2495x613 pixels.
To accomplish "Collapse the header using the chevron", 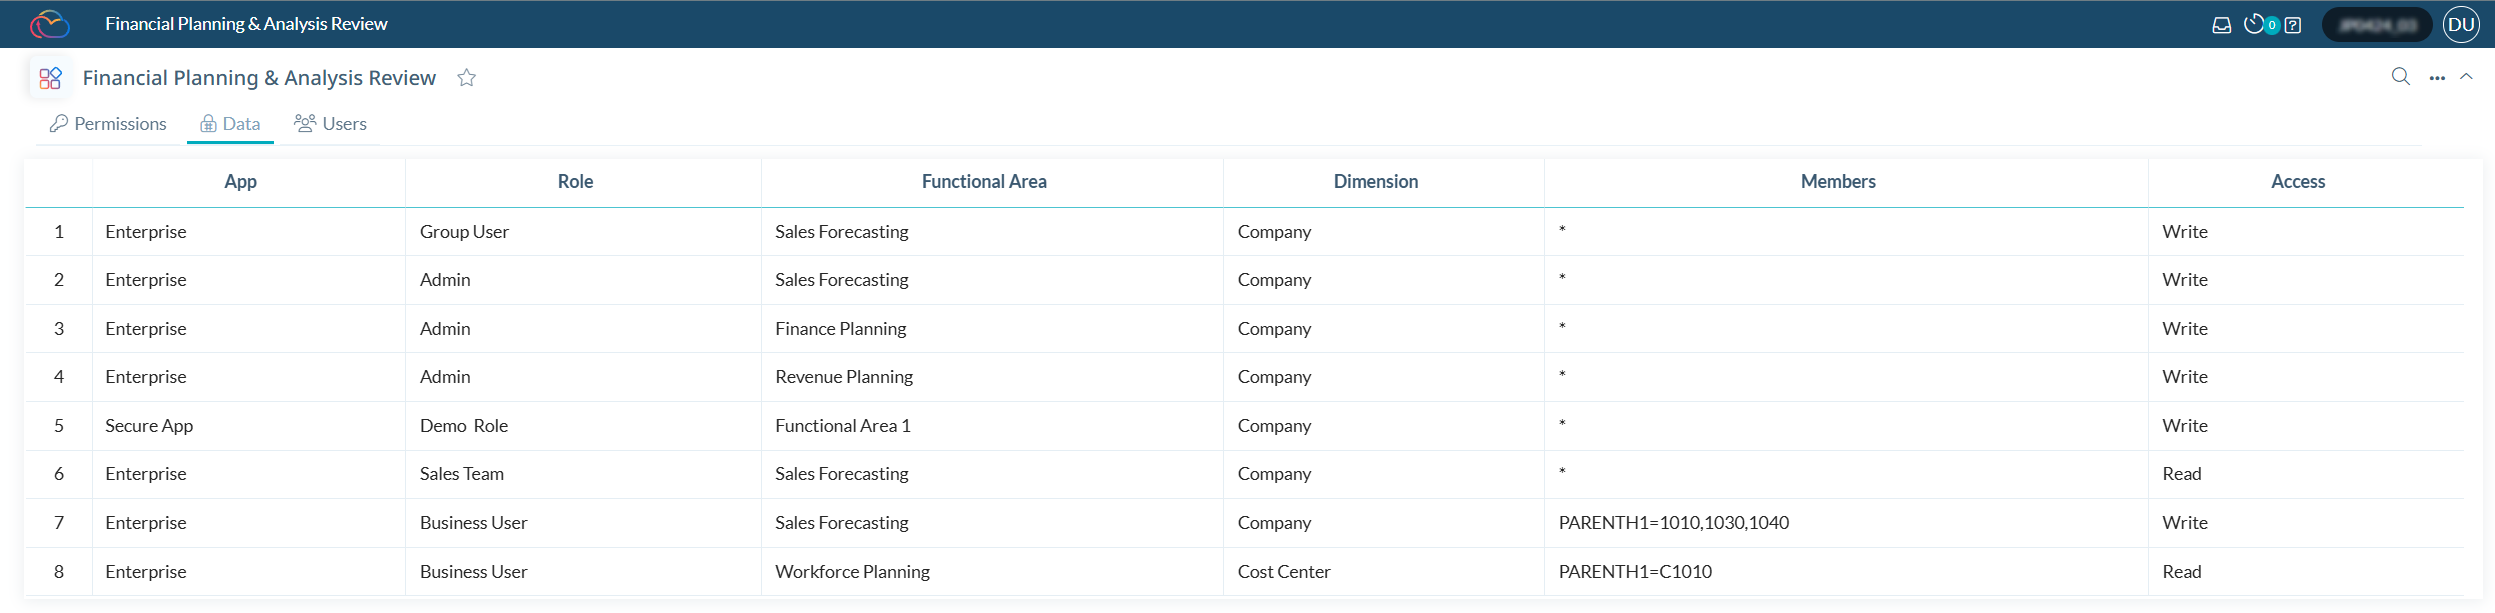I will [2466, 77].
